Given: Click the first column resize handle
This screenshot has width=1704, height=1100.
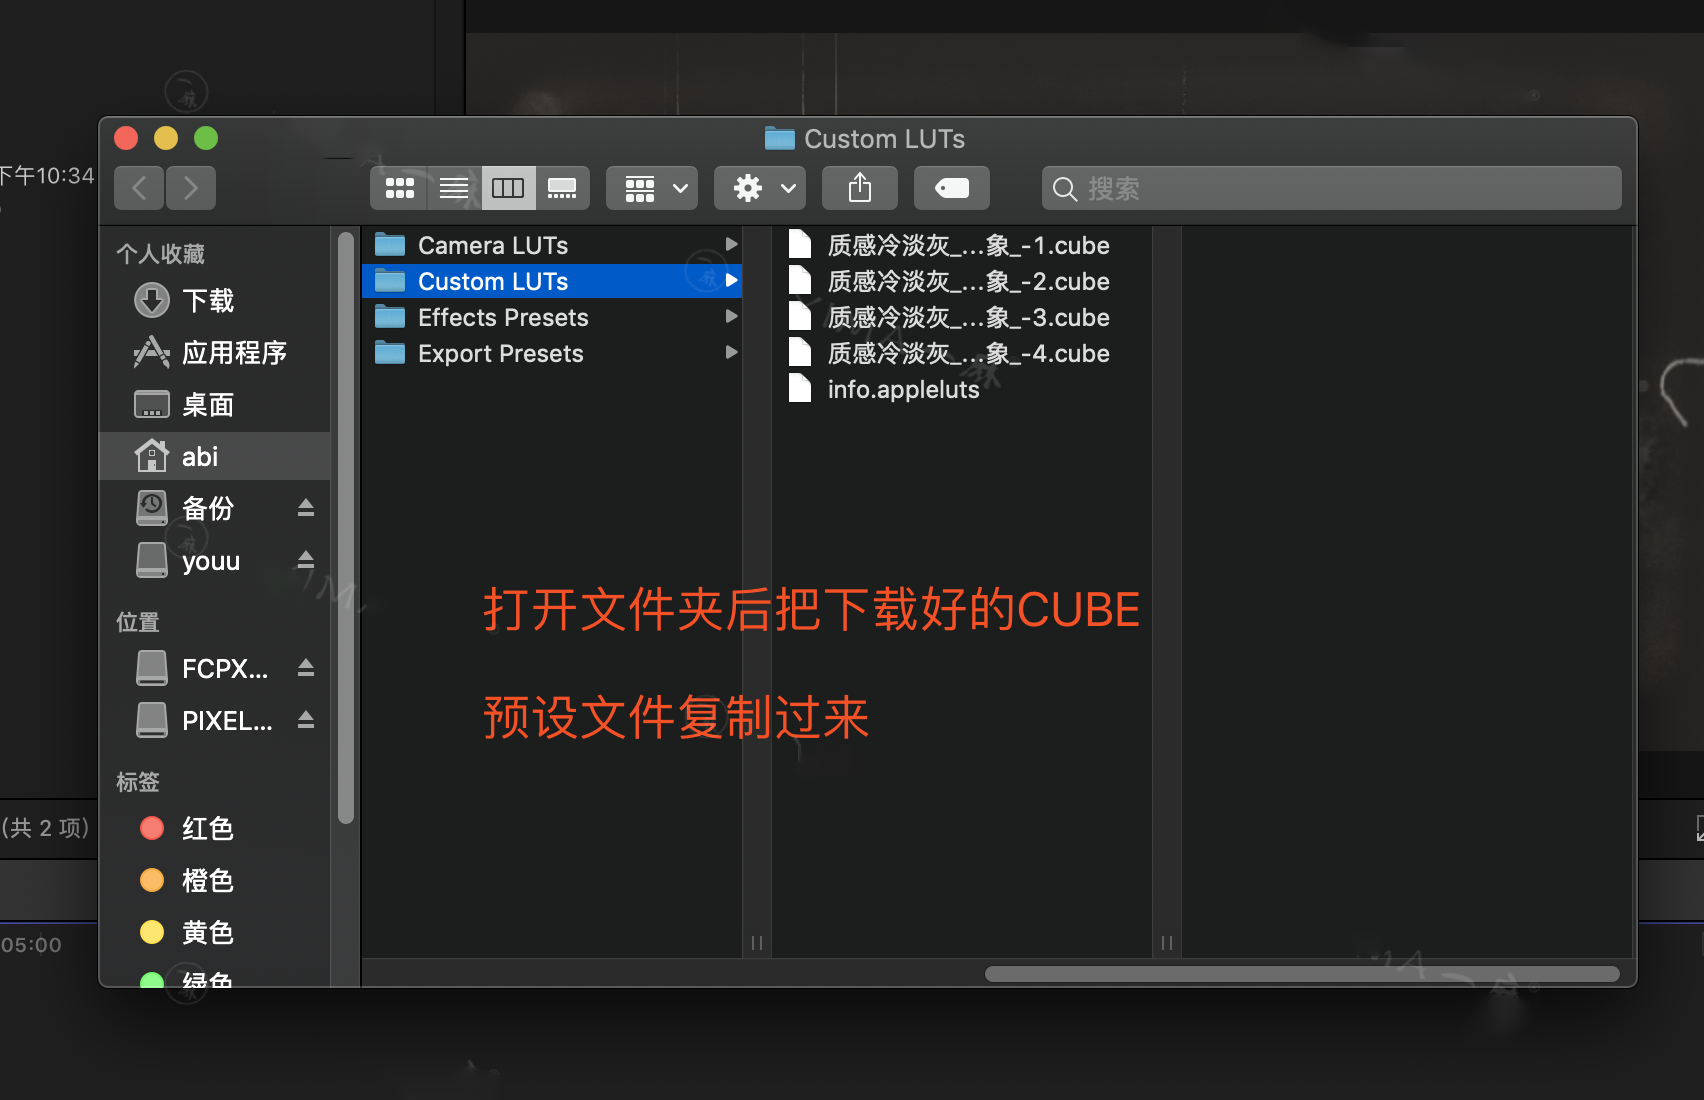Looking at the screenshot, I should [757, 943].
